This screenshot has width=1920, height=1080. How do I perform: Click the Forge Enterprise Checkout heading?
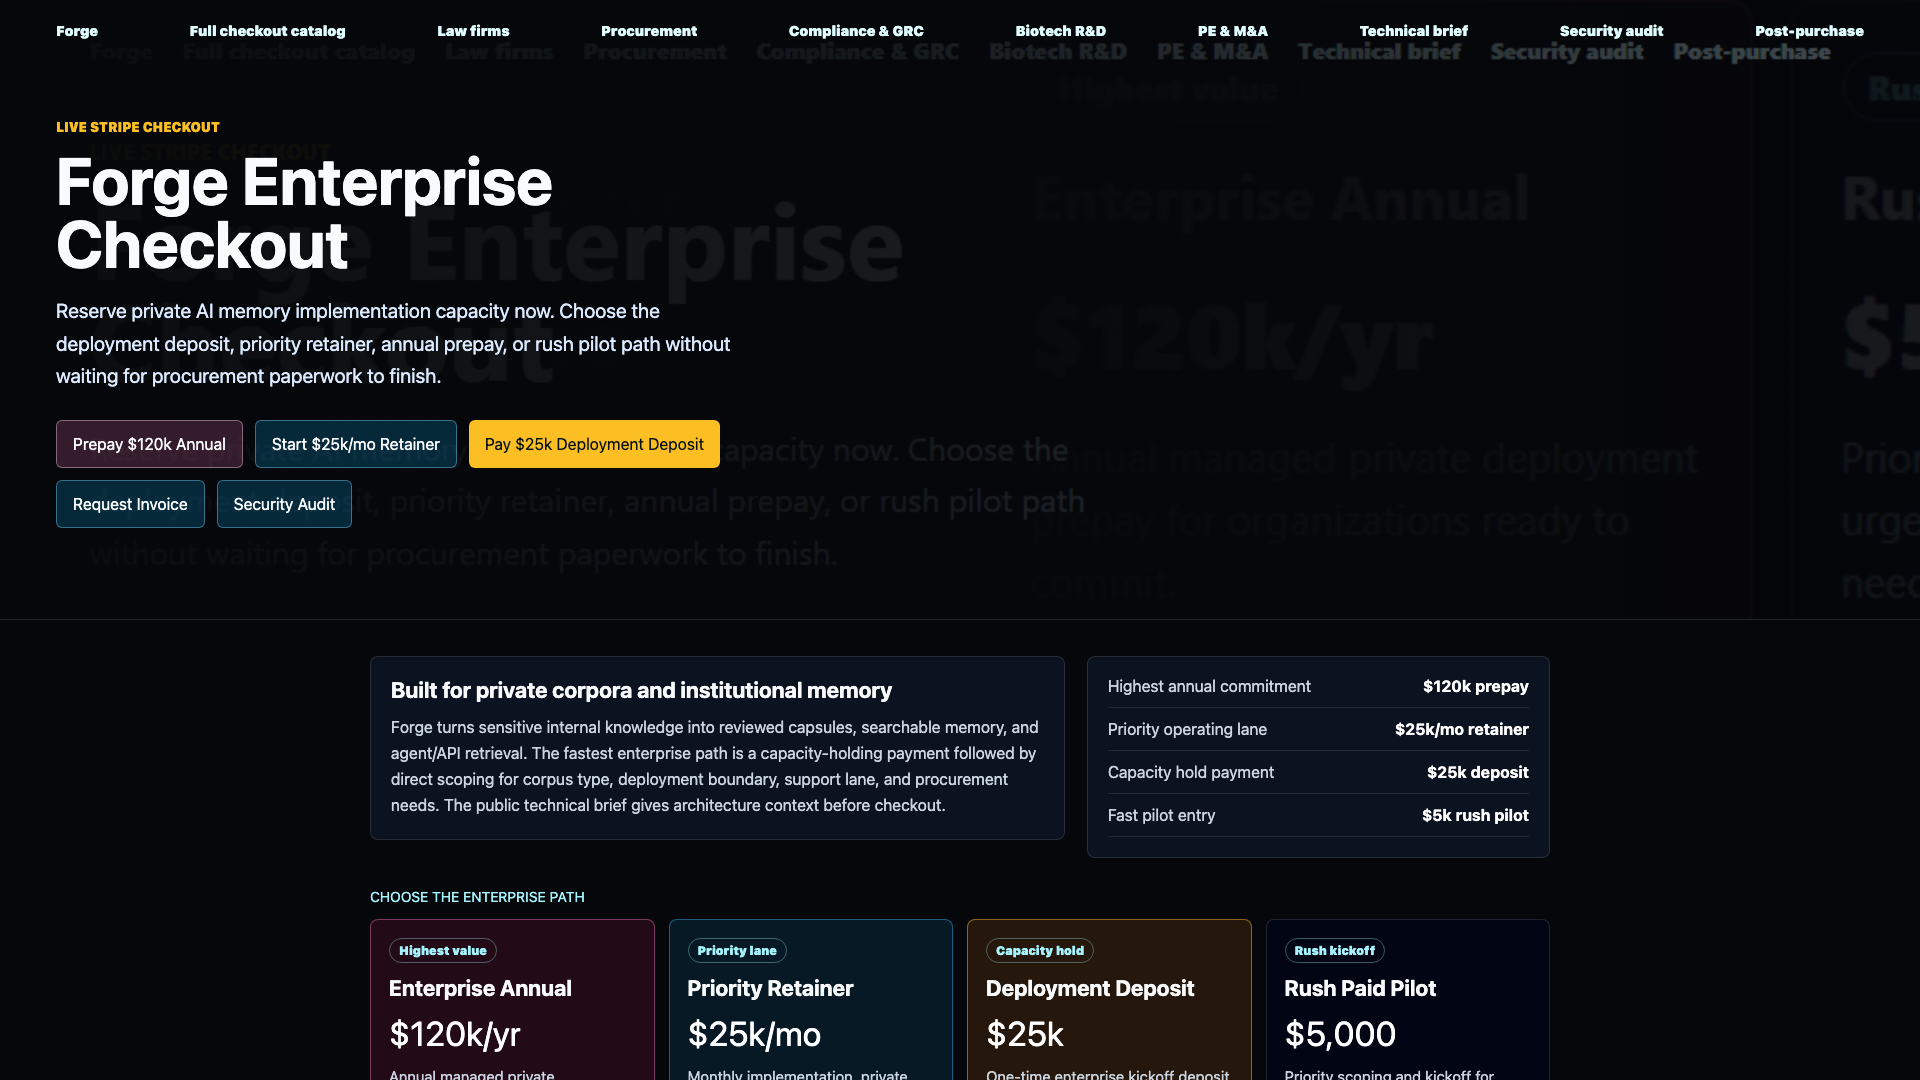pos(304,213)
